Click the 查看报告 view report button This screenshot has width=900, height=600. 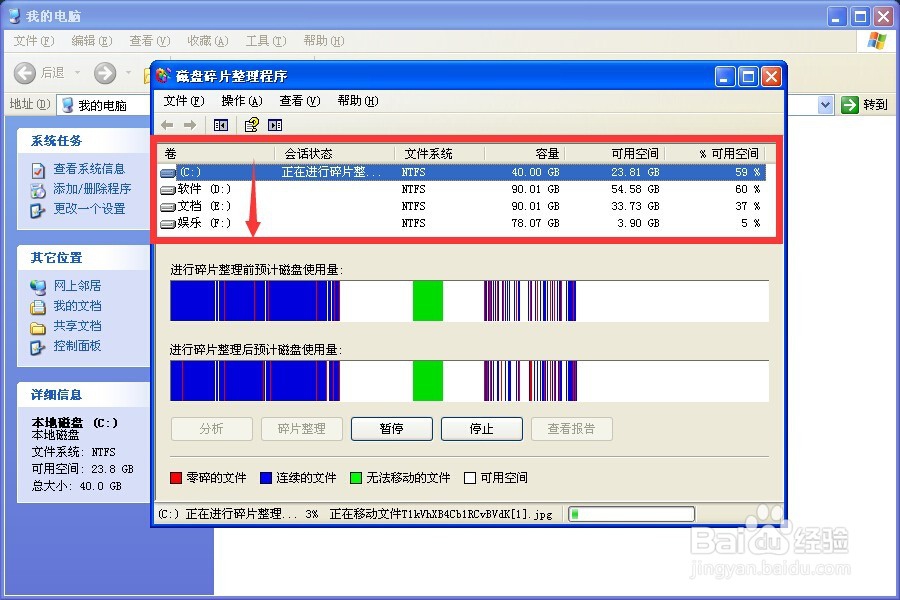click(x=572, y=429)
